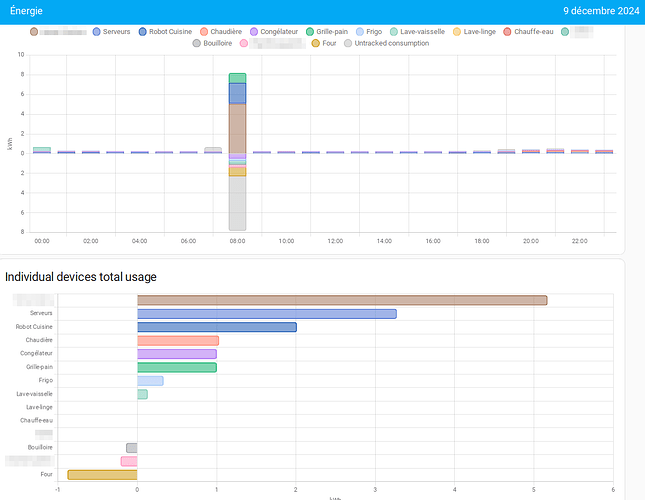
Task: Click the Lave-vaisselle total usage bar
Action: click(x=142, y=394)
